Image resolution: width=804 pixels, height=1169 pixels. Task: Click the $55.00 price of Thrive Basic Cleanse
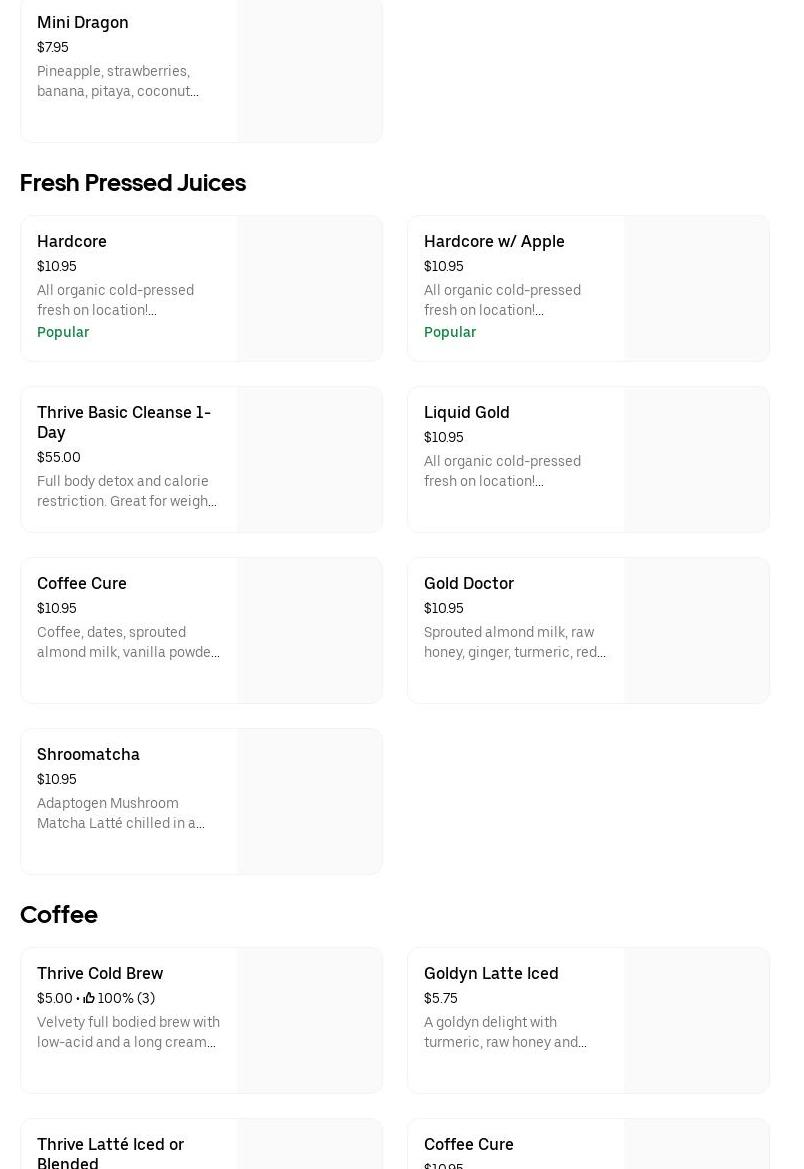click(59, 457)
